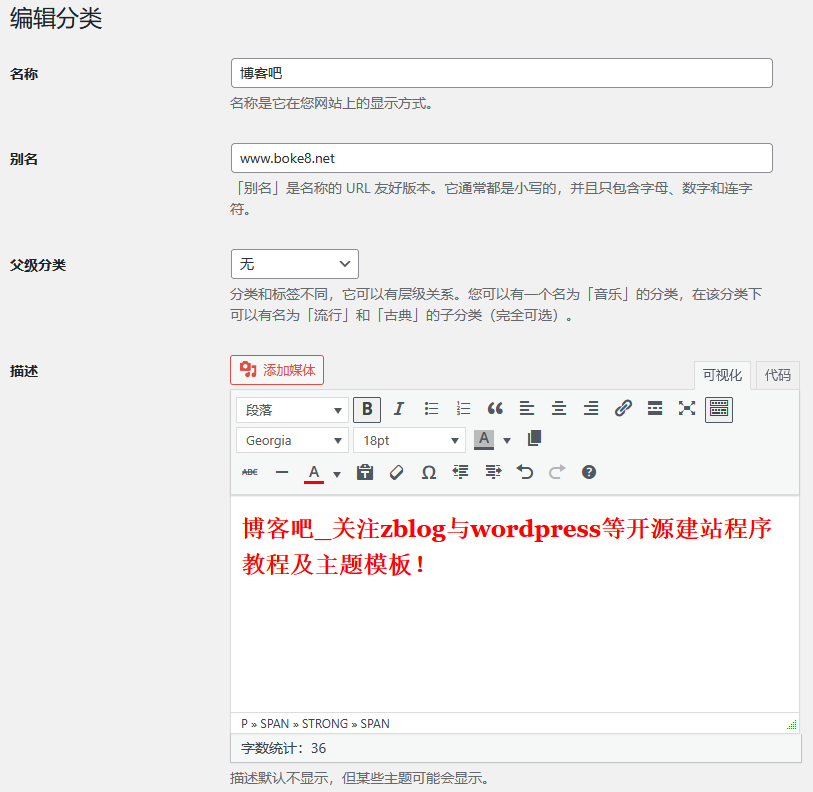Insert or edit a link
Image resolution: width=813 pixels, height=792 pixels.
(623, 409)
